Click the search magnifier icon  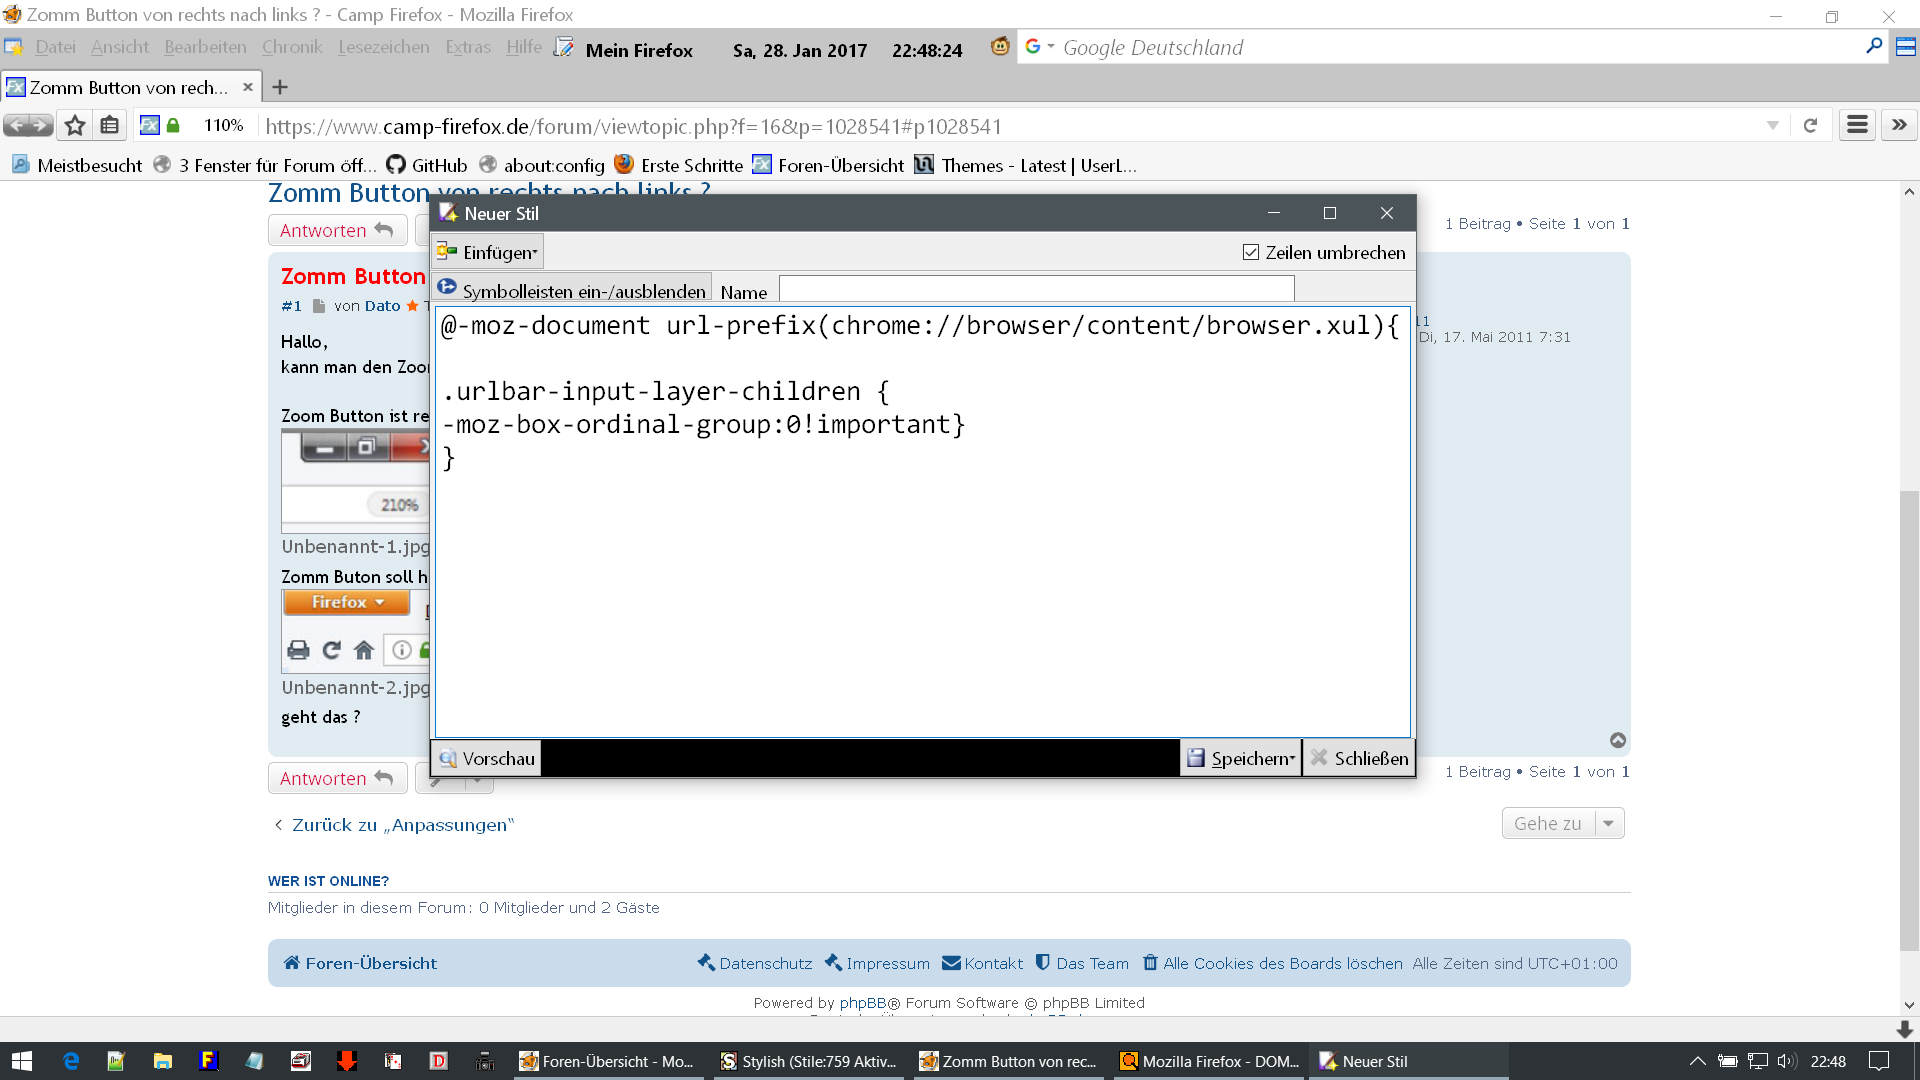(x=1874, y=47)
